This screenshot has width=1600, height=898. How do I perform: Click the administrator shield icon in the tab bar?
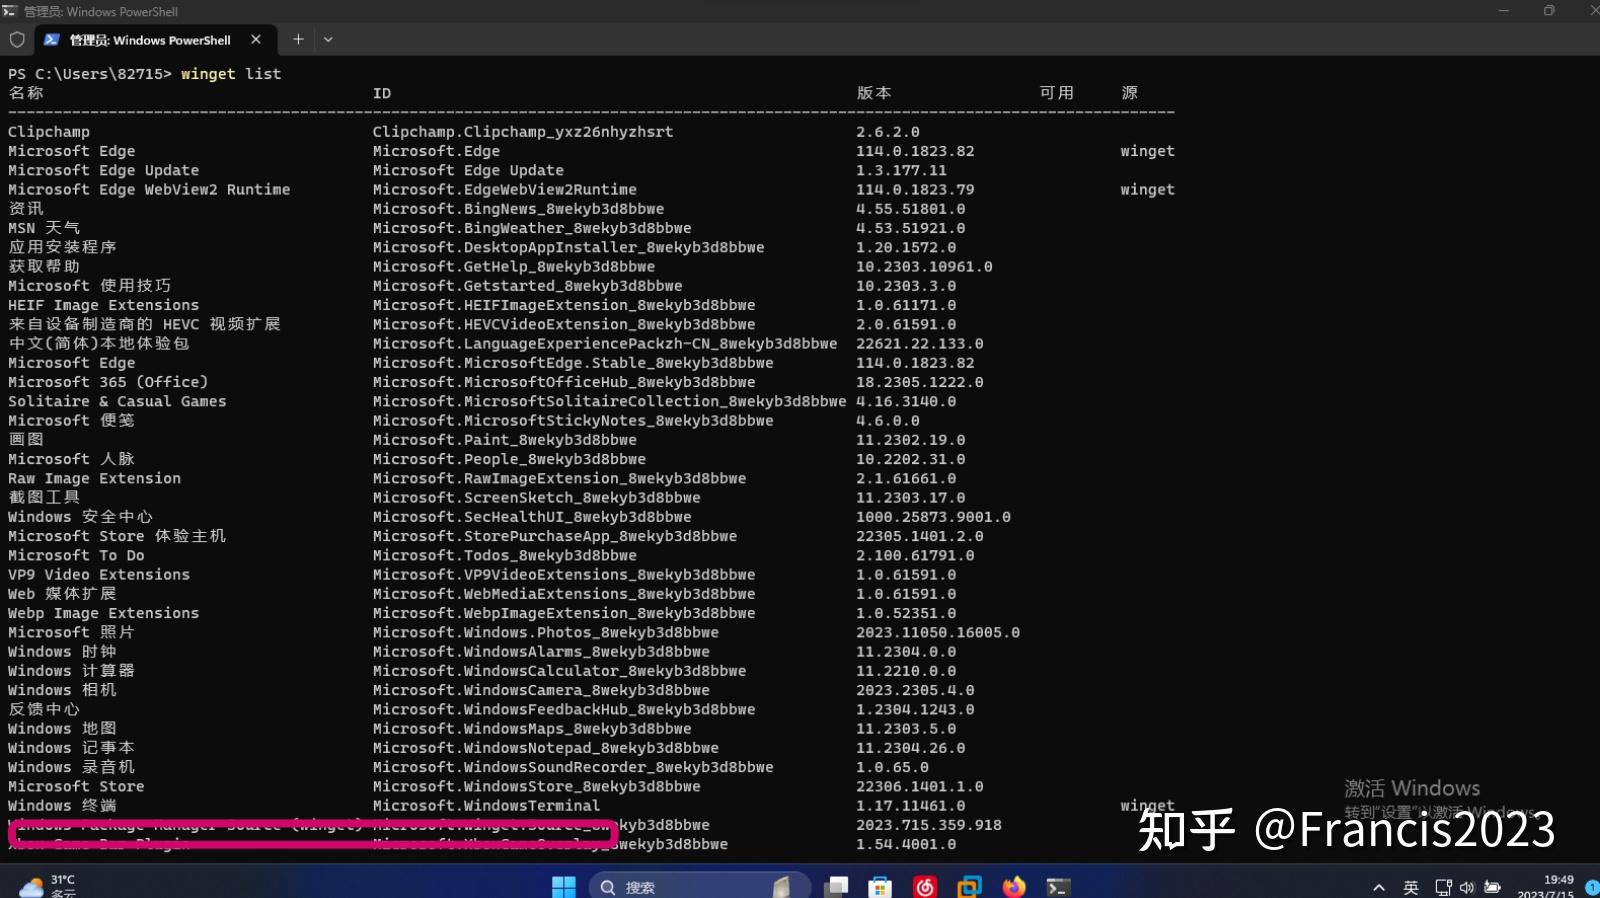(x=17, y=40)
